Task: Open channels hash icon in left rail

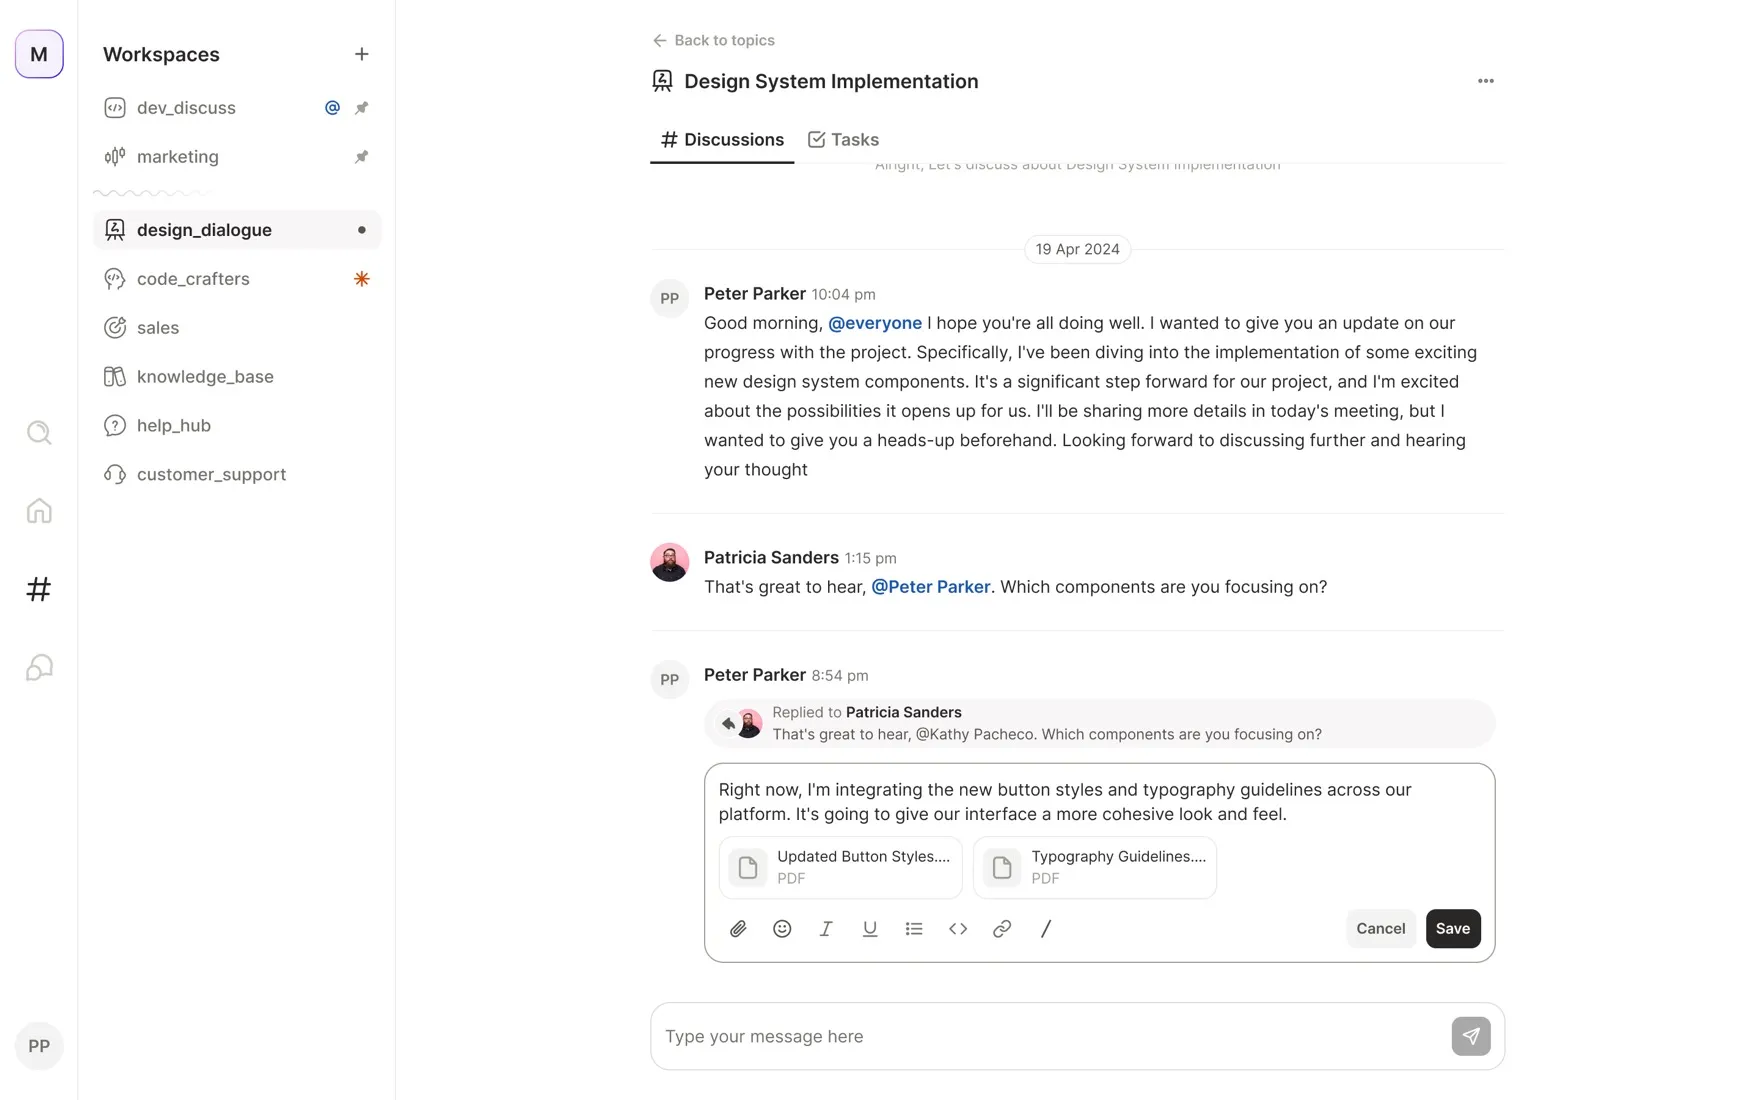Action: tap(39, 589)
